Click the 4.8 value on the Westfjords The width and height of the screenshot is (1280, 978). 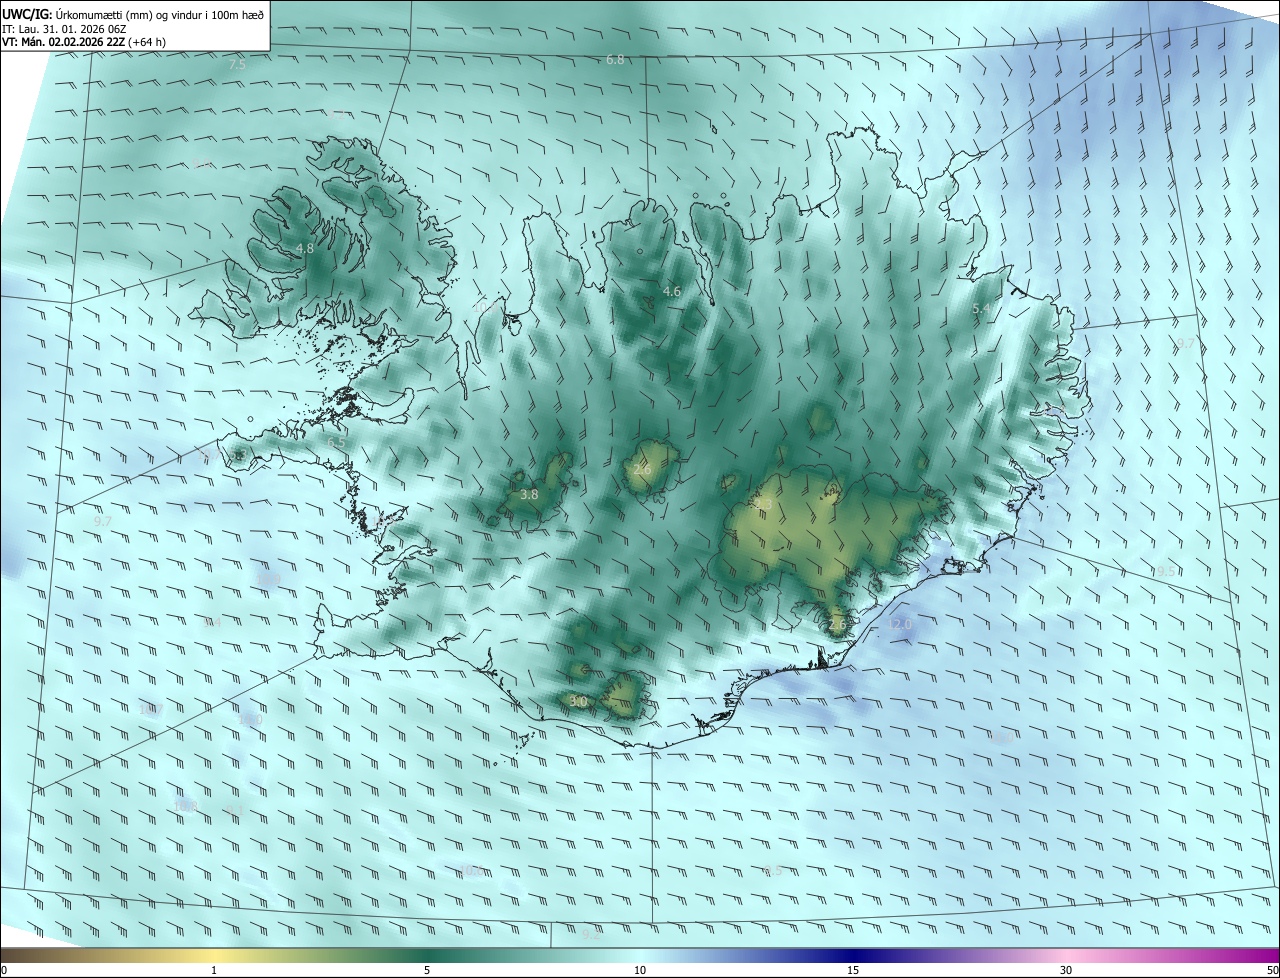tap(305, 248)
